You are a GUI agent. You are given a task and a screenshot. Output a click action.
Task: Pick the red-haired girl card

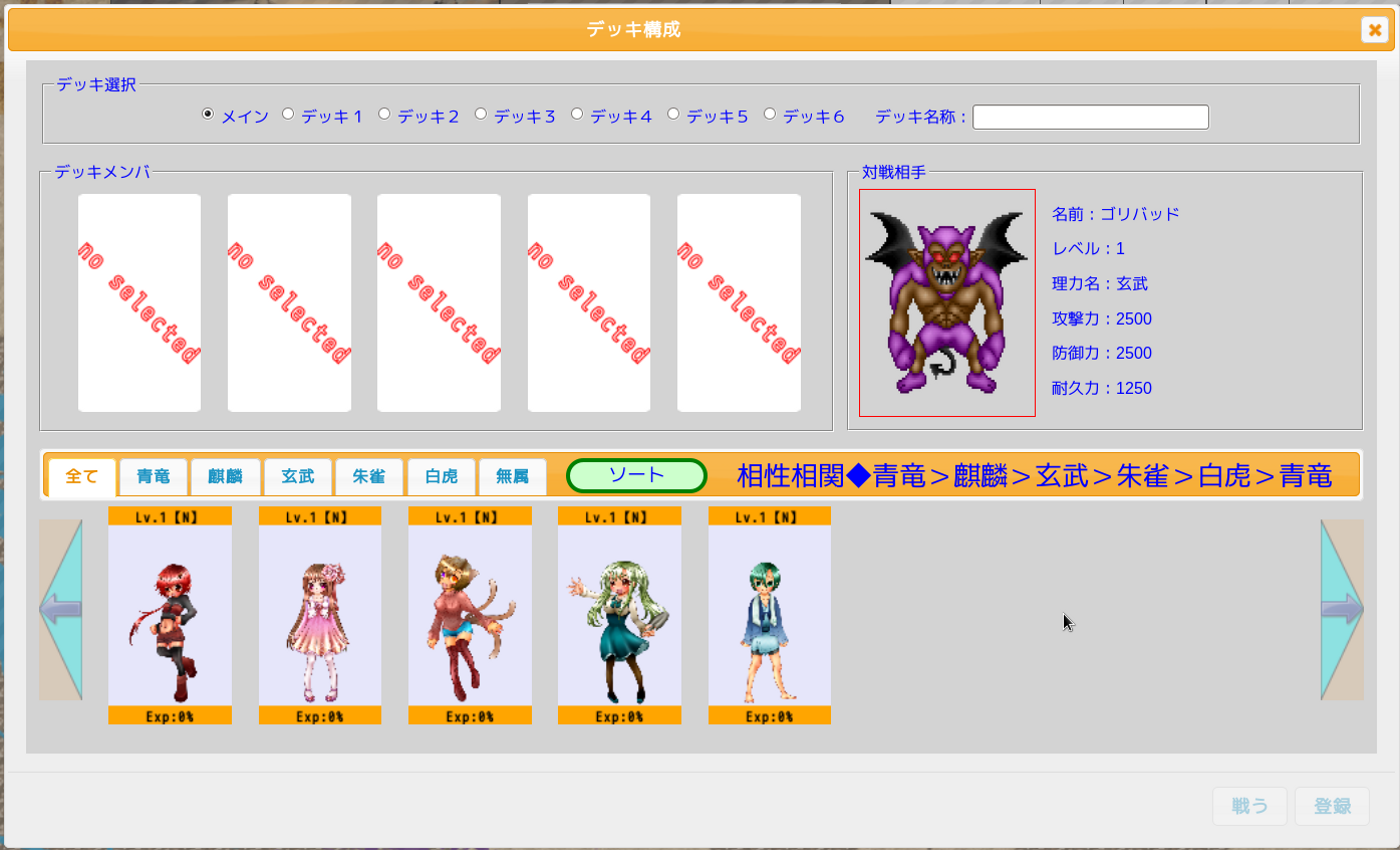tap(170, 615)
